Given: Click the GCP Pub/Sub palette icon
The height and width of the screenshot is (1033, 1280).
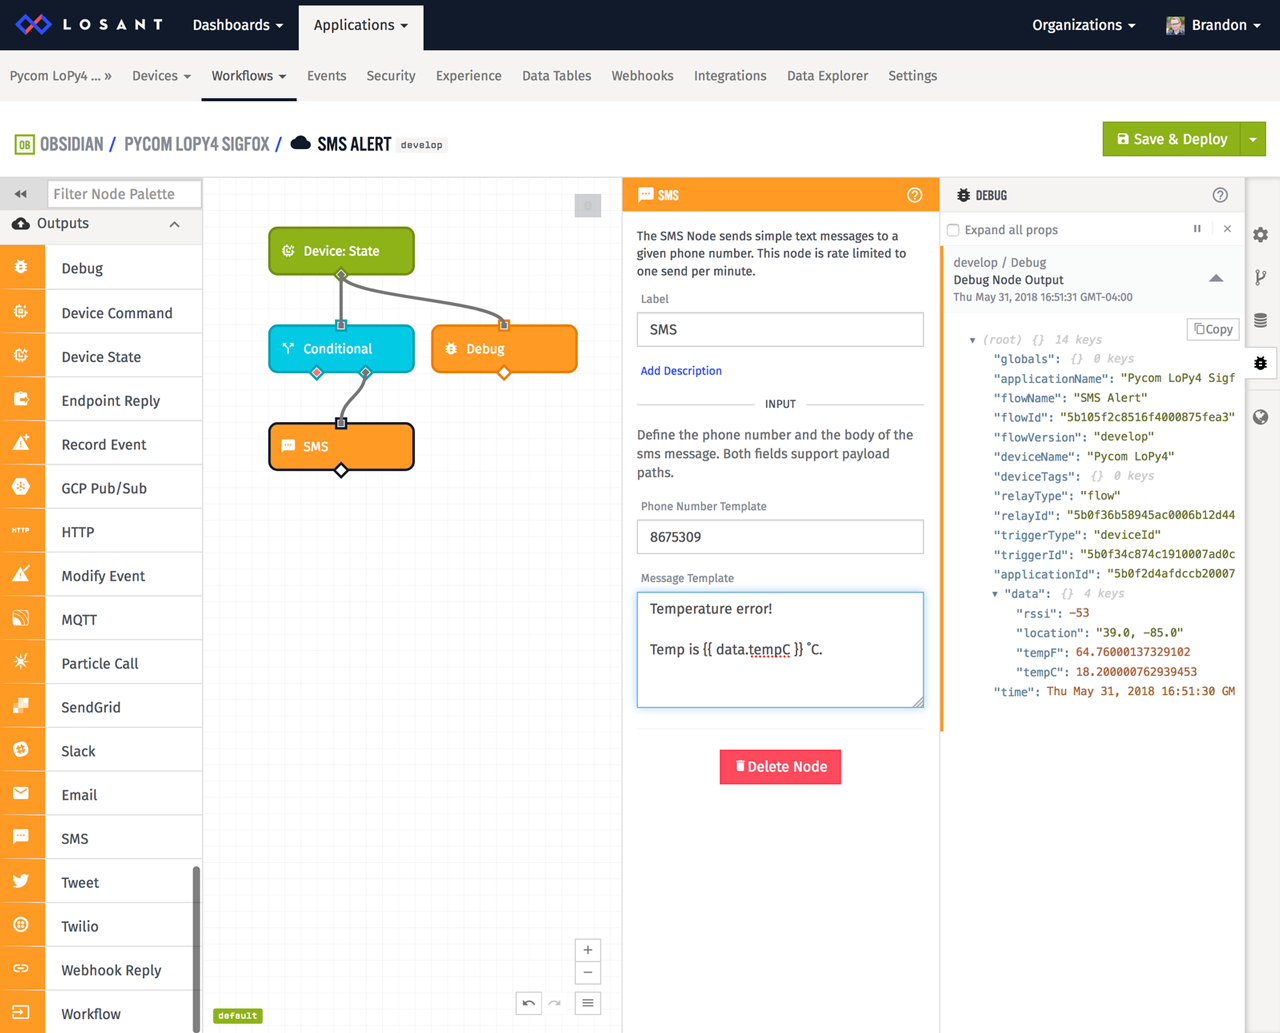Looking at the screenshot, I should tap(22, 488).
